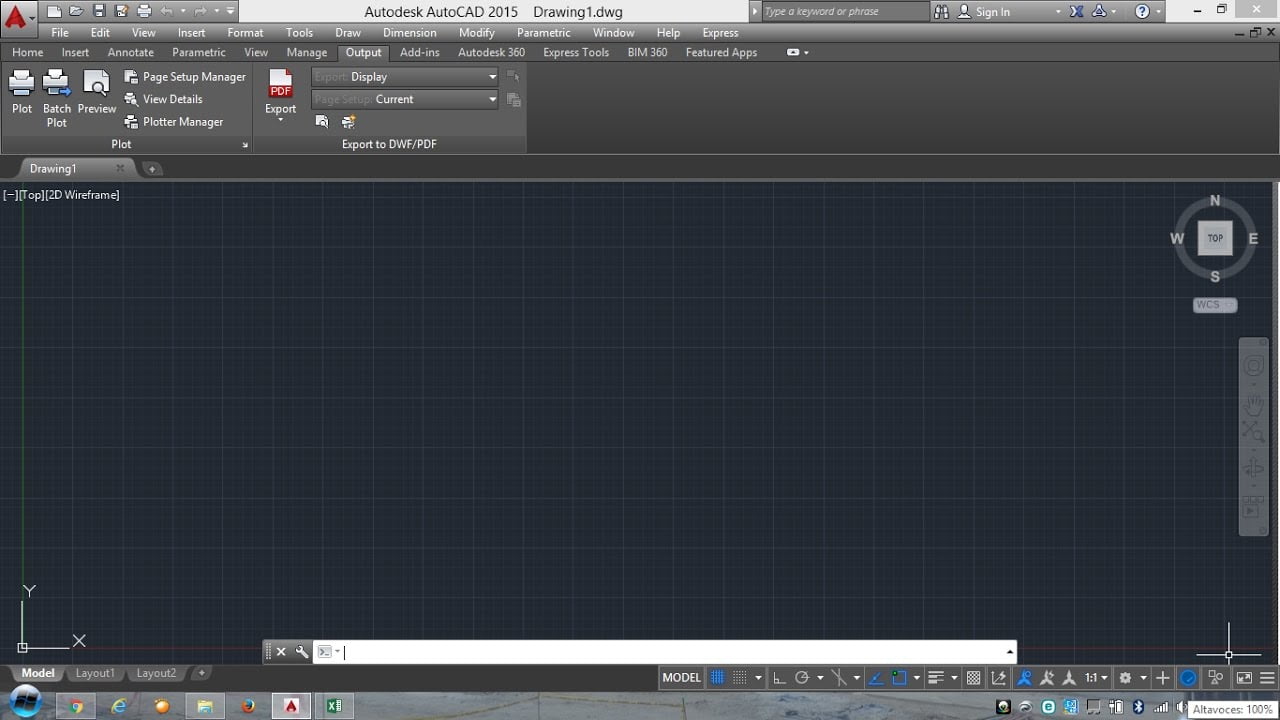Open the WCS dropdown under the ViewCube

1215,305
